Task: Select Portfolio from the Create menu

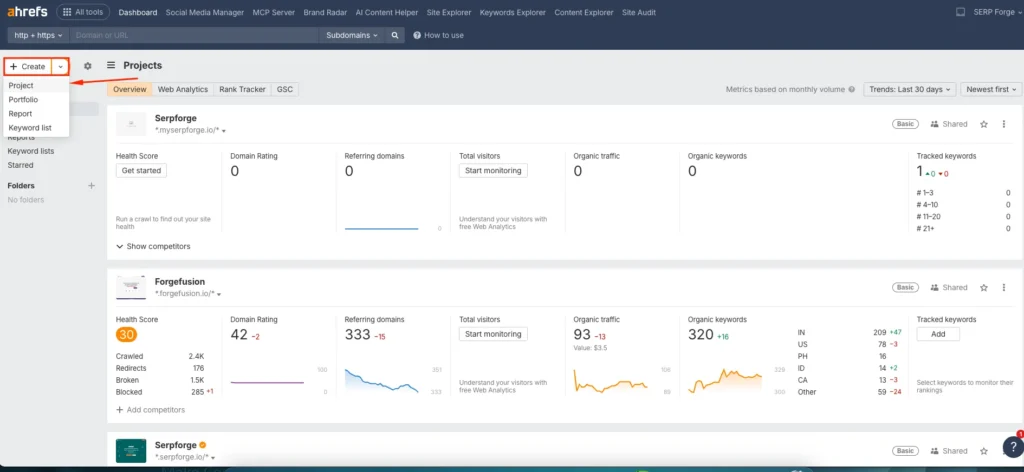Action: click(23, 100)
